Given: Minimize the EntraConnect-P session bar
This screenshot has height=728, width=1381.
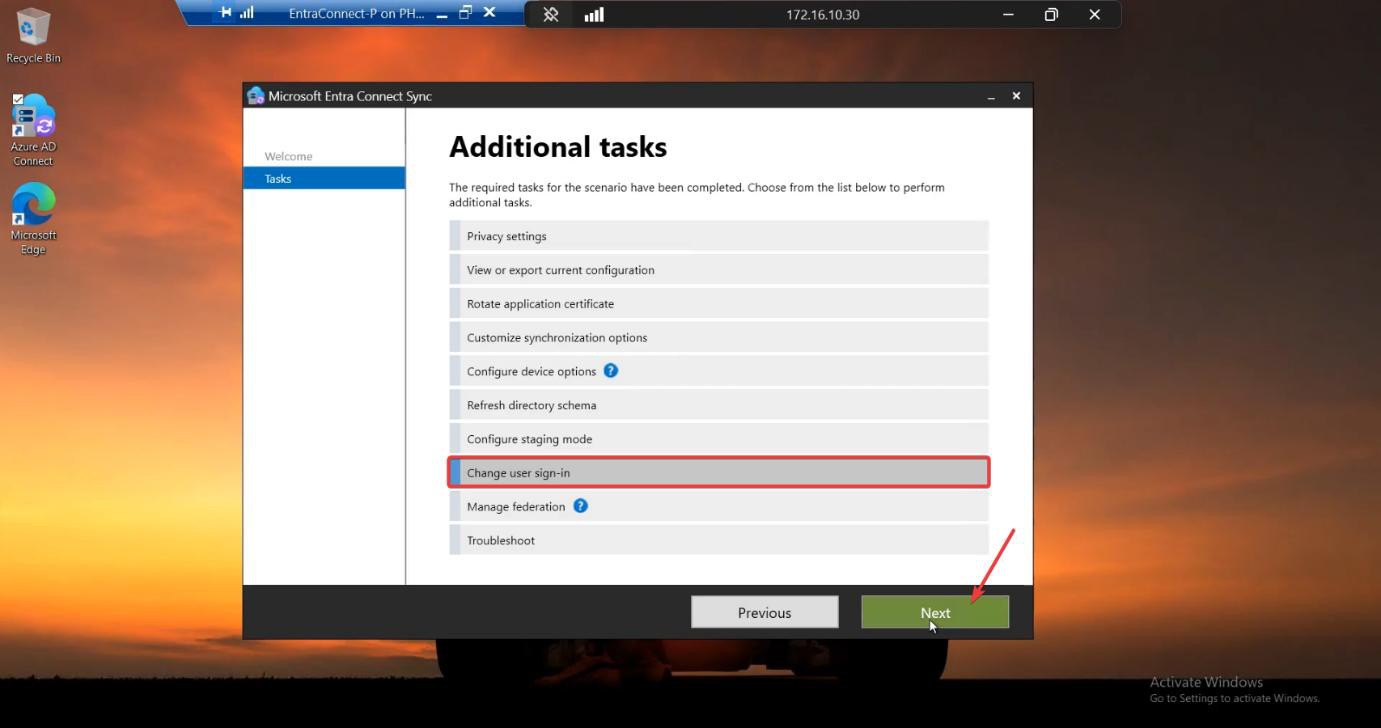Looking at the screenshot, I should (x=442, y=14).
